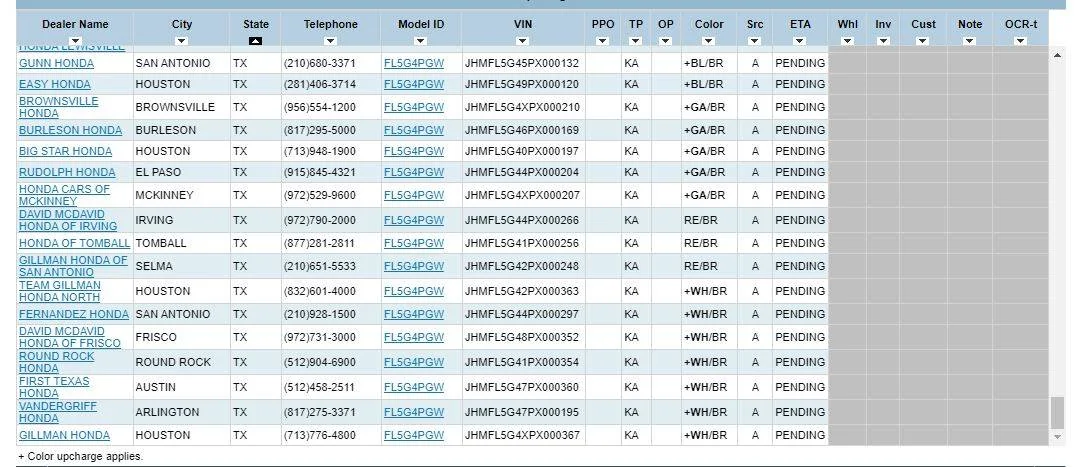Open the Note column filter dropdown
This screenshot has width=1075, height=467.
point(969,41)
